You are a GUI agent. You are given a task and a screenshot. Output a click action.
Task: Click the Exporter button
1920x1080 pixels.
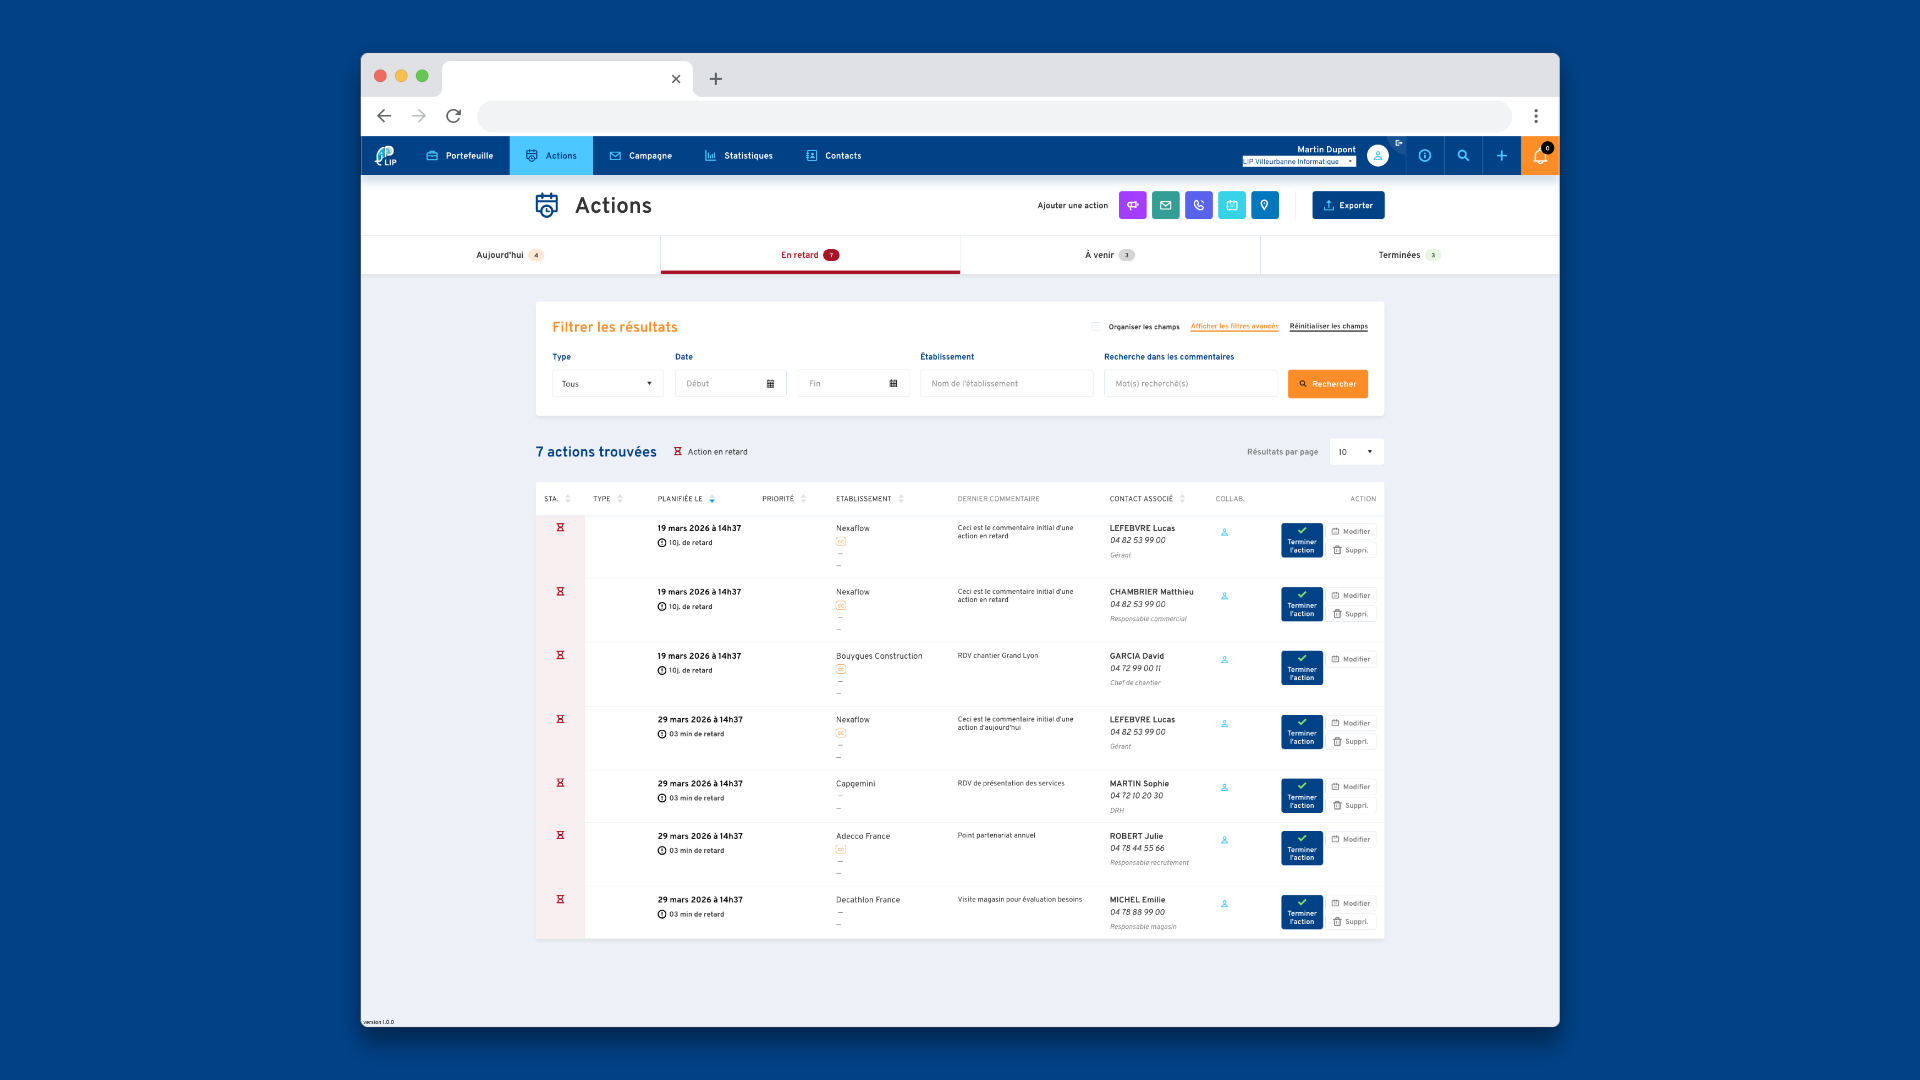[x=1348, y=205]
